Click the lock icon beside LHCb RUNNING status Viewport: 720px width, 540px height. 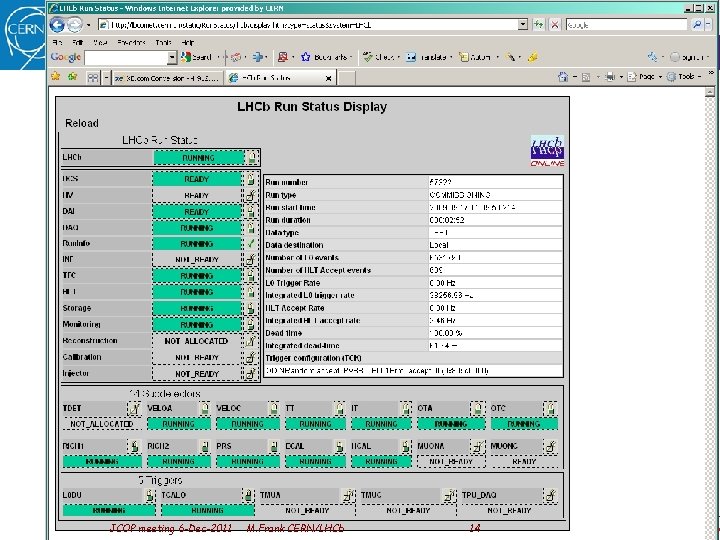click(252, 158)
